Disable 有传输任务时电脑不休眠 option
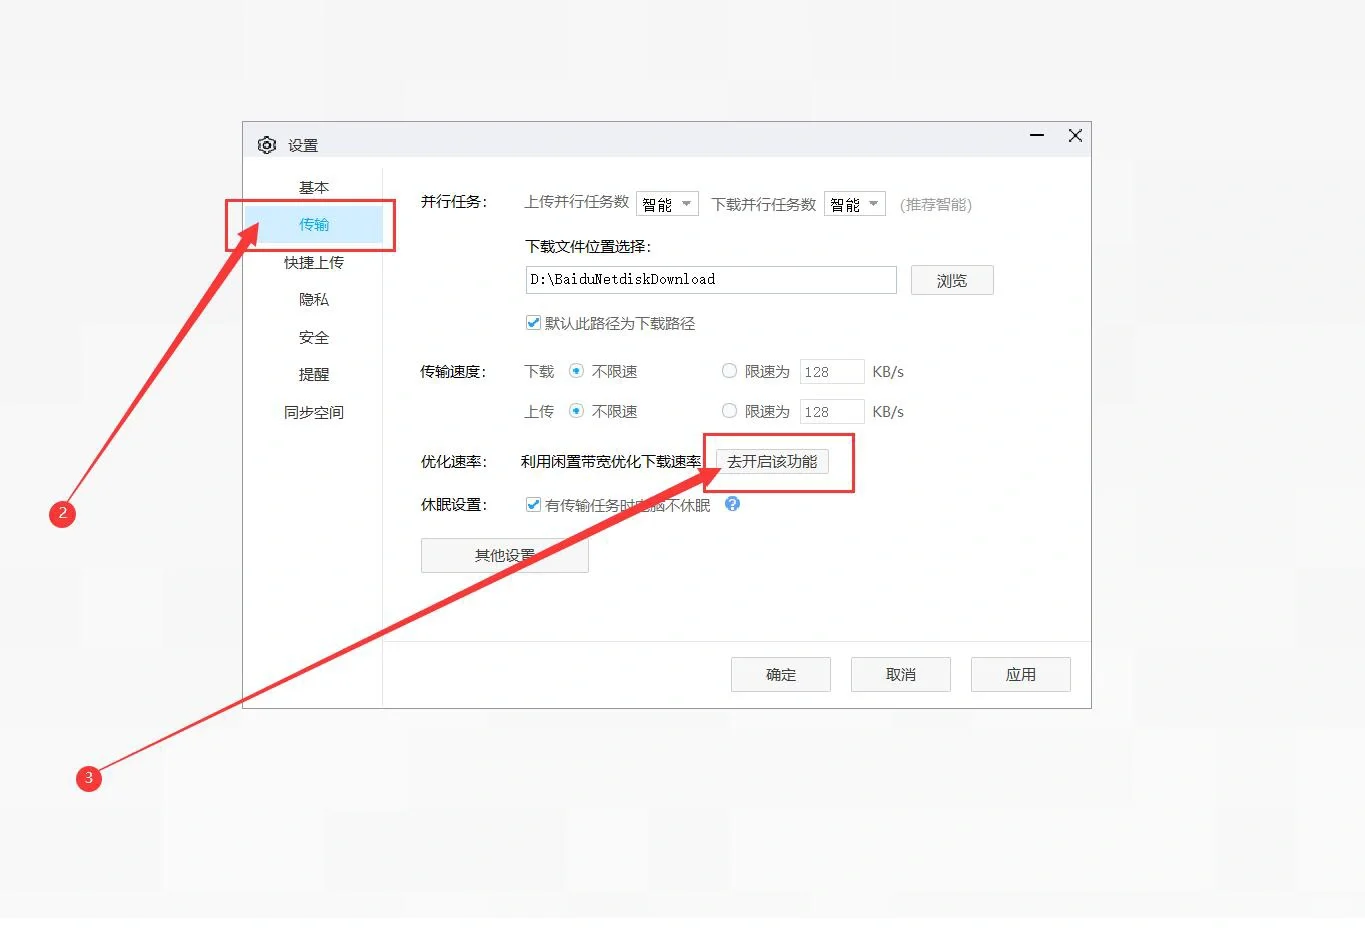The image size is (1365, 928). (533, 504)
